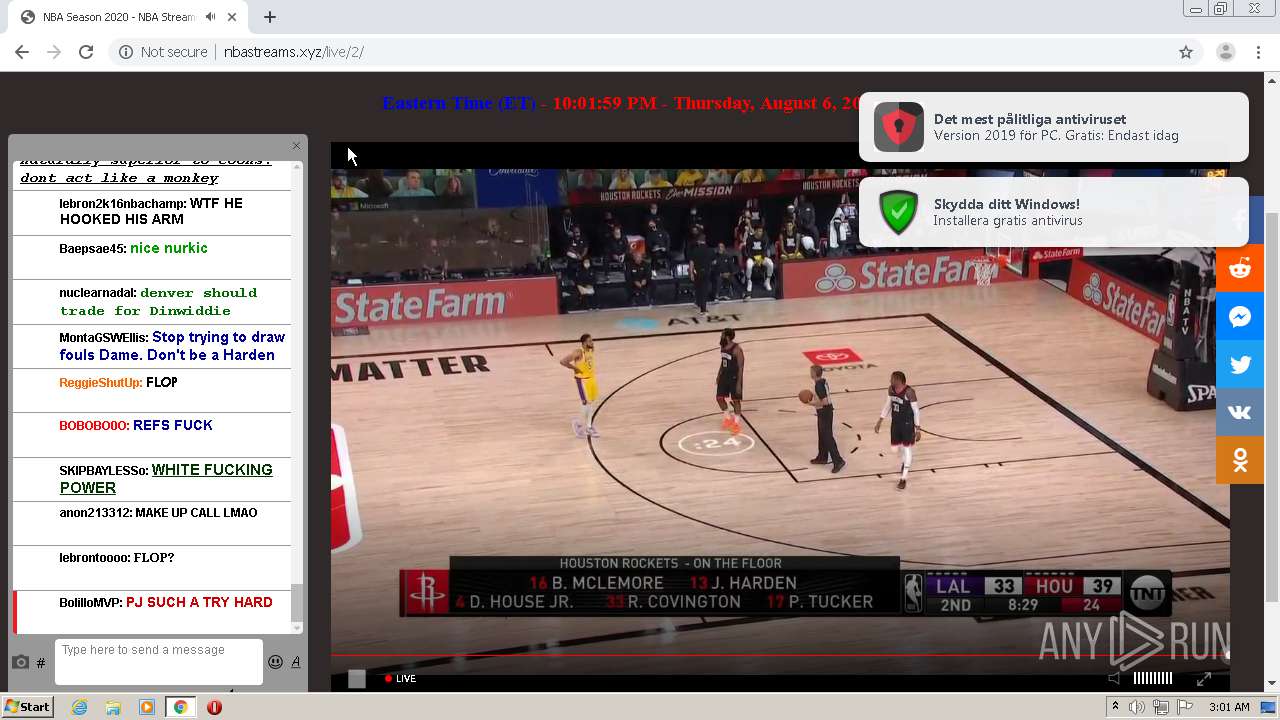Open Windows Explorer from the taskbar
This screenshot has height=720, width=1280.
[113, 707]
